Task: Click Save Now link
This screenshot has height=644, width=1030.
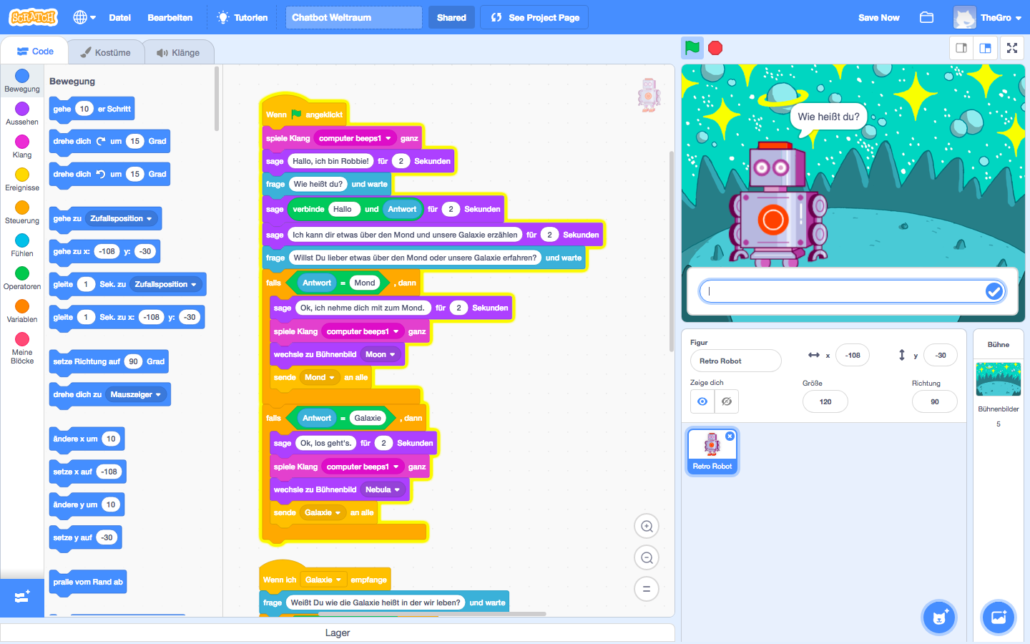Action: click(878, 18)
